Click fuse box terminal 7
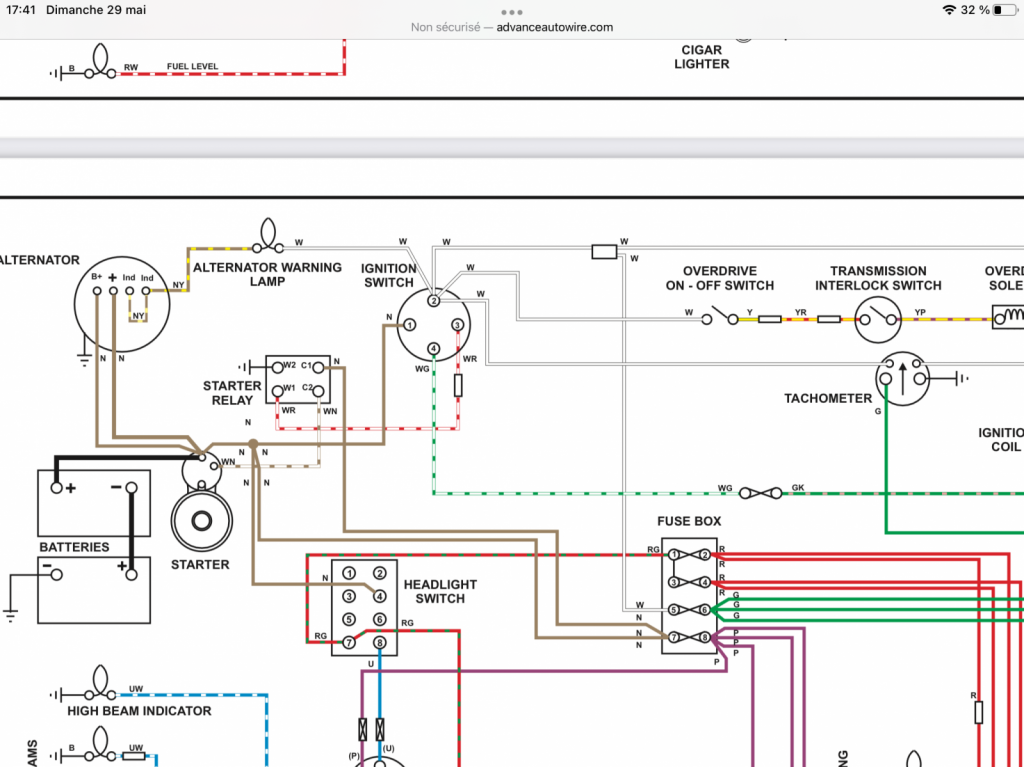The height and width of the screenshot is (767, 1024). tap(673, 637)
